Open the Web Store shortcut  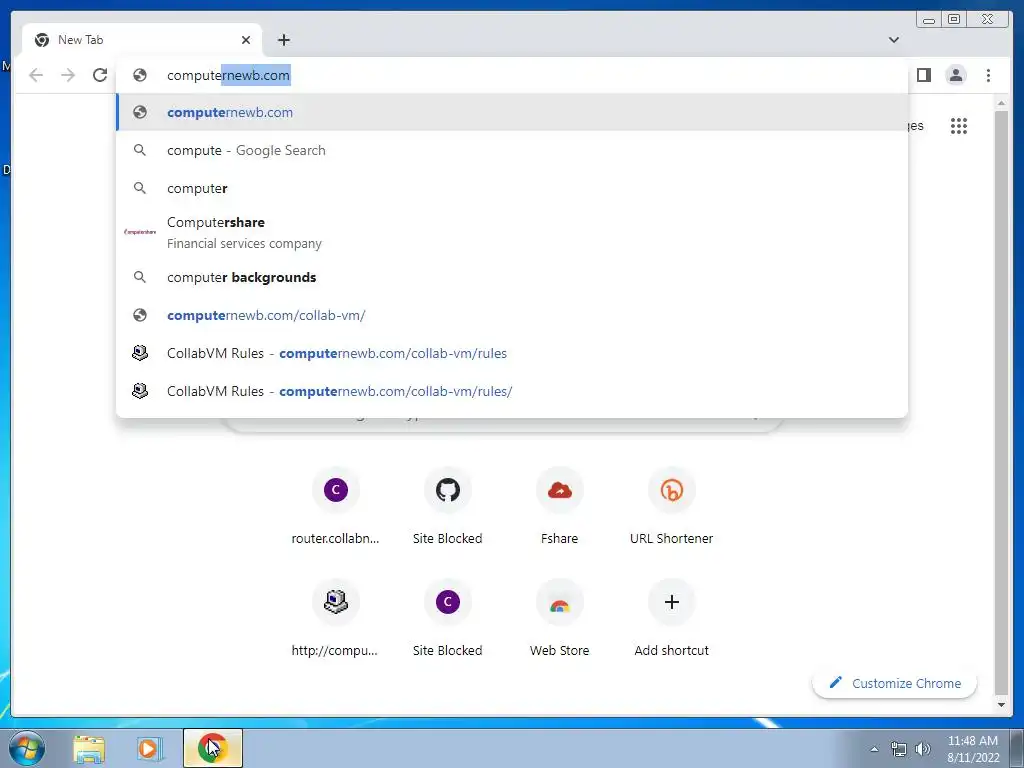tap(560, 618)
